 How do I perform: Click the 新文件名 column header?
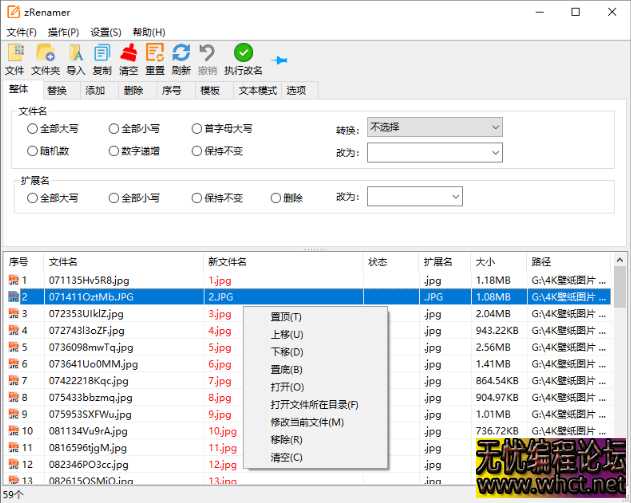tap(228, 262)
